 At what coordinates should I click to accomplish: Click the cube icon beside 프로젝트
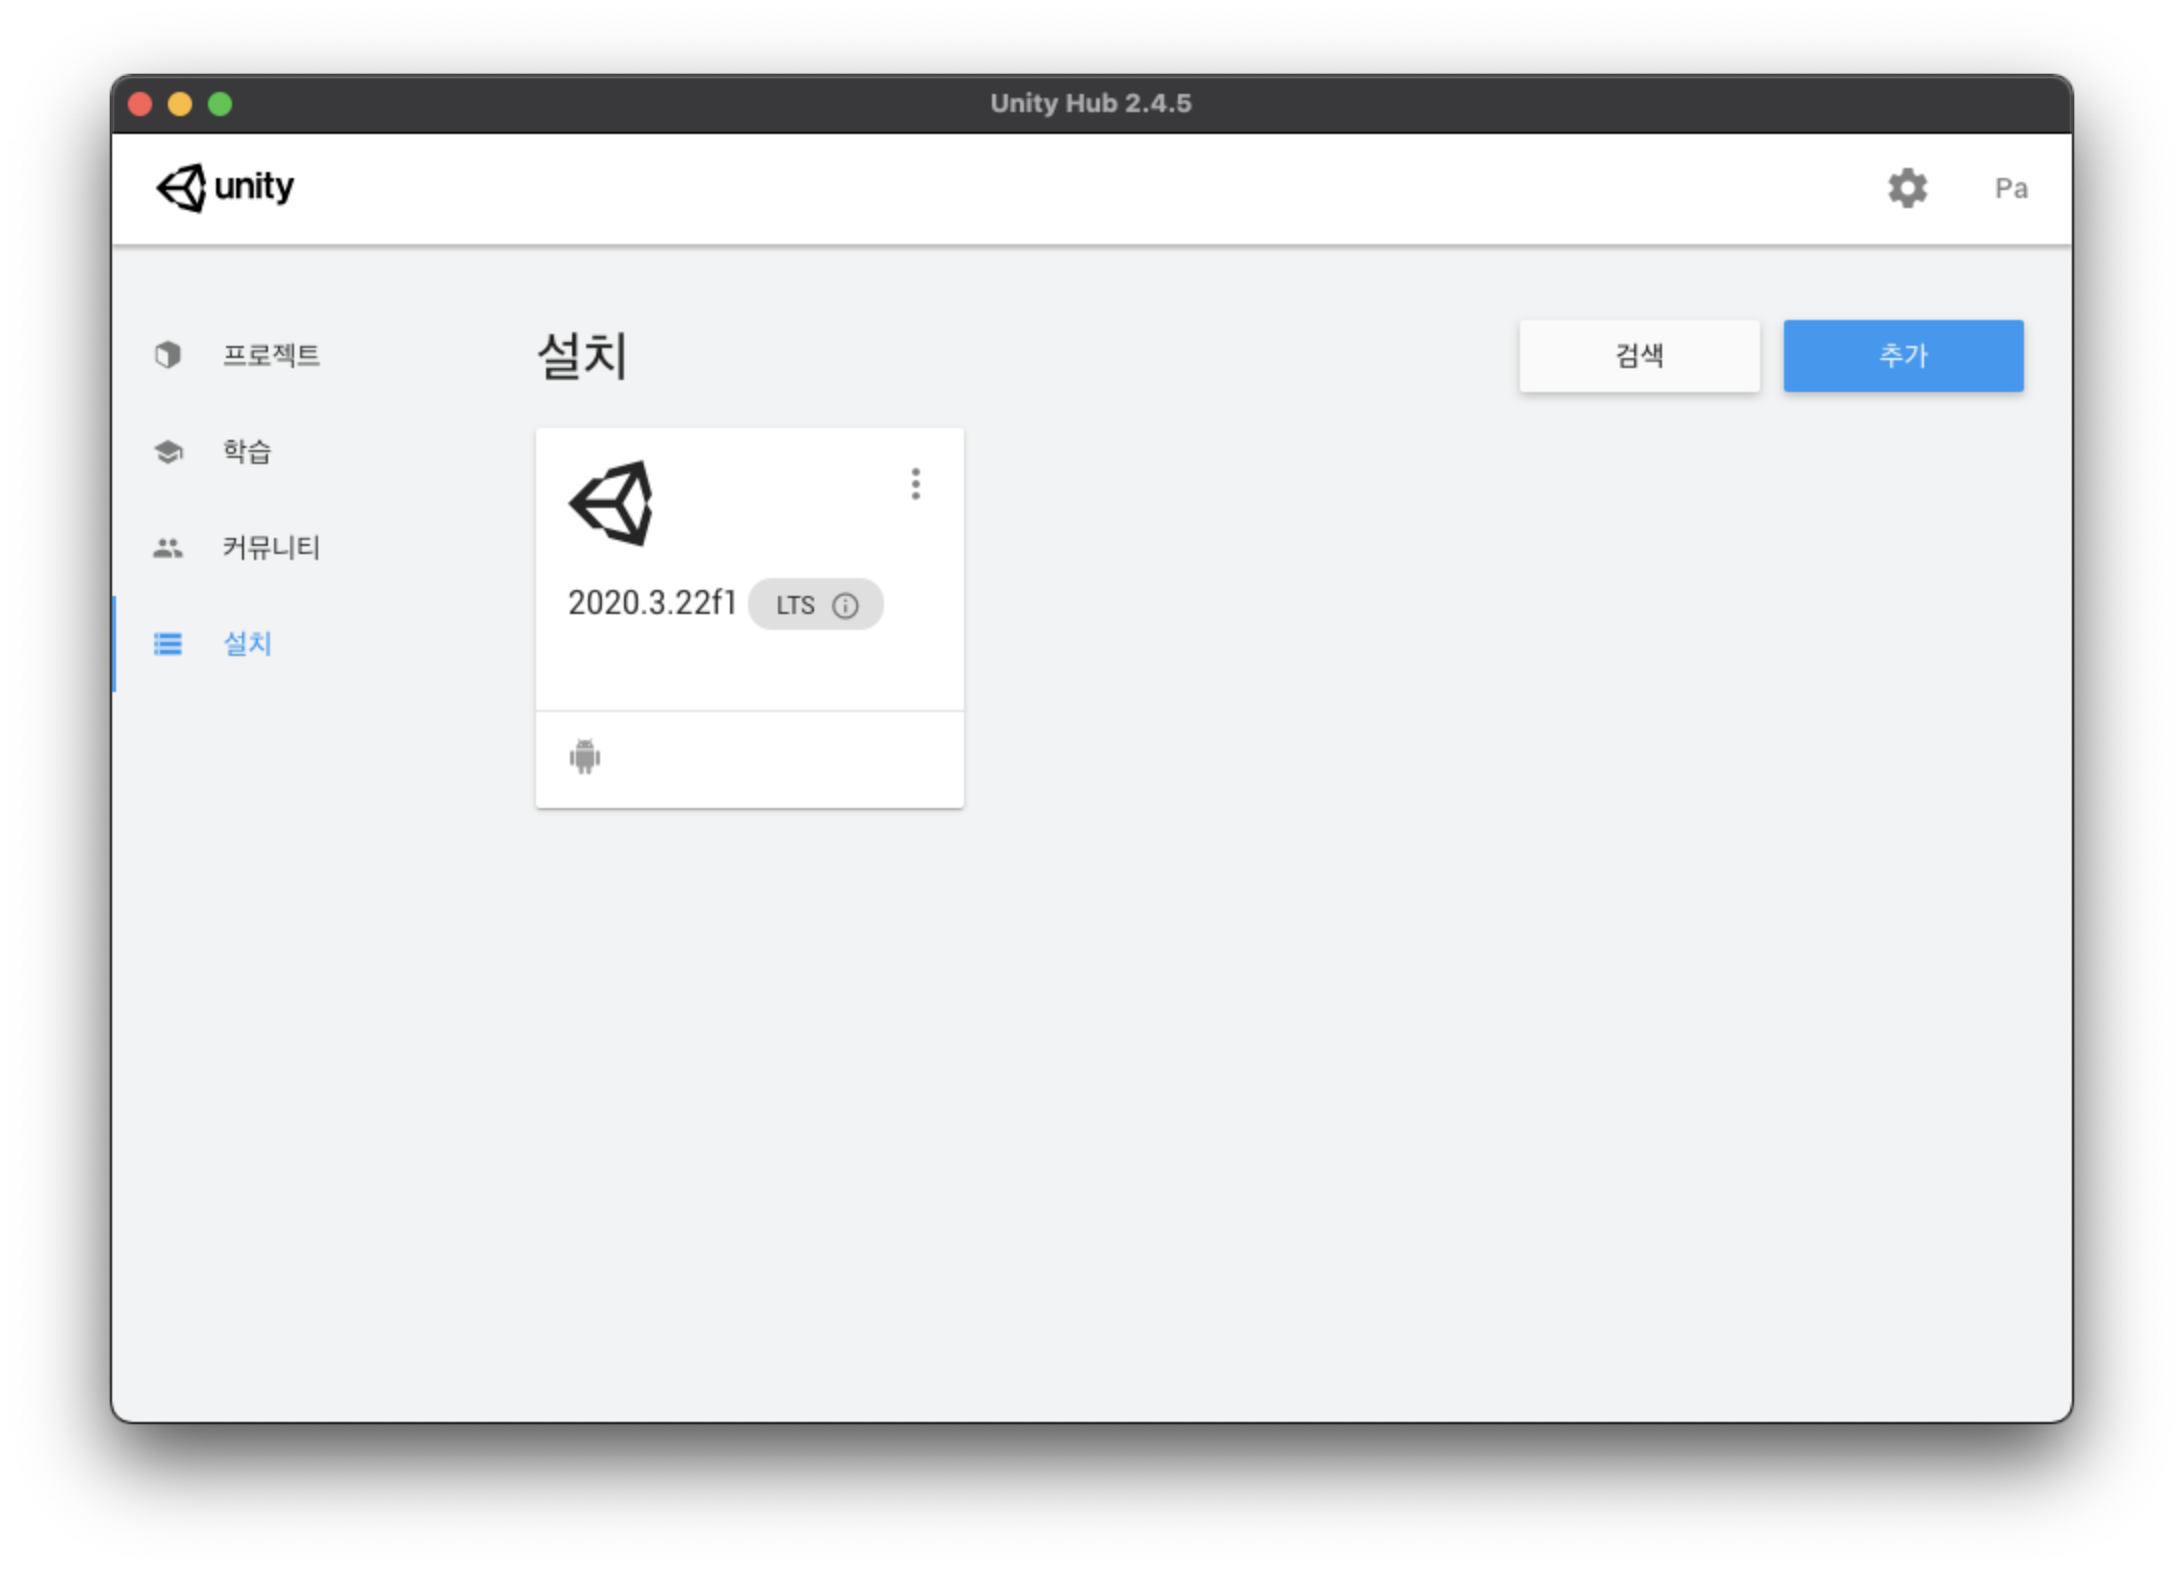pos(168,355)
